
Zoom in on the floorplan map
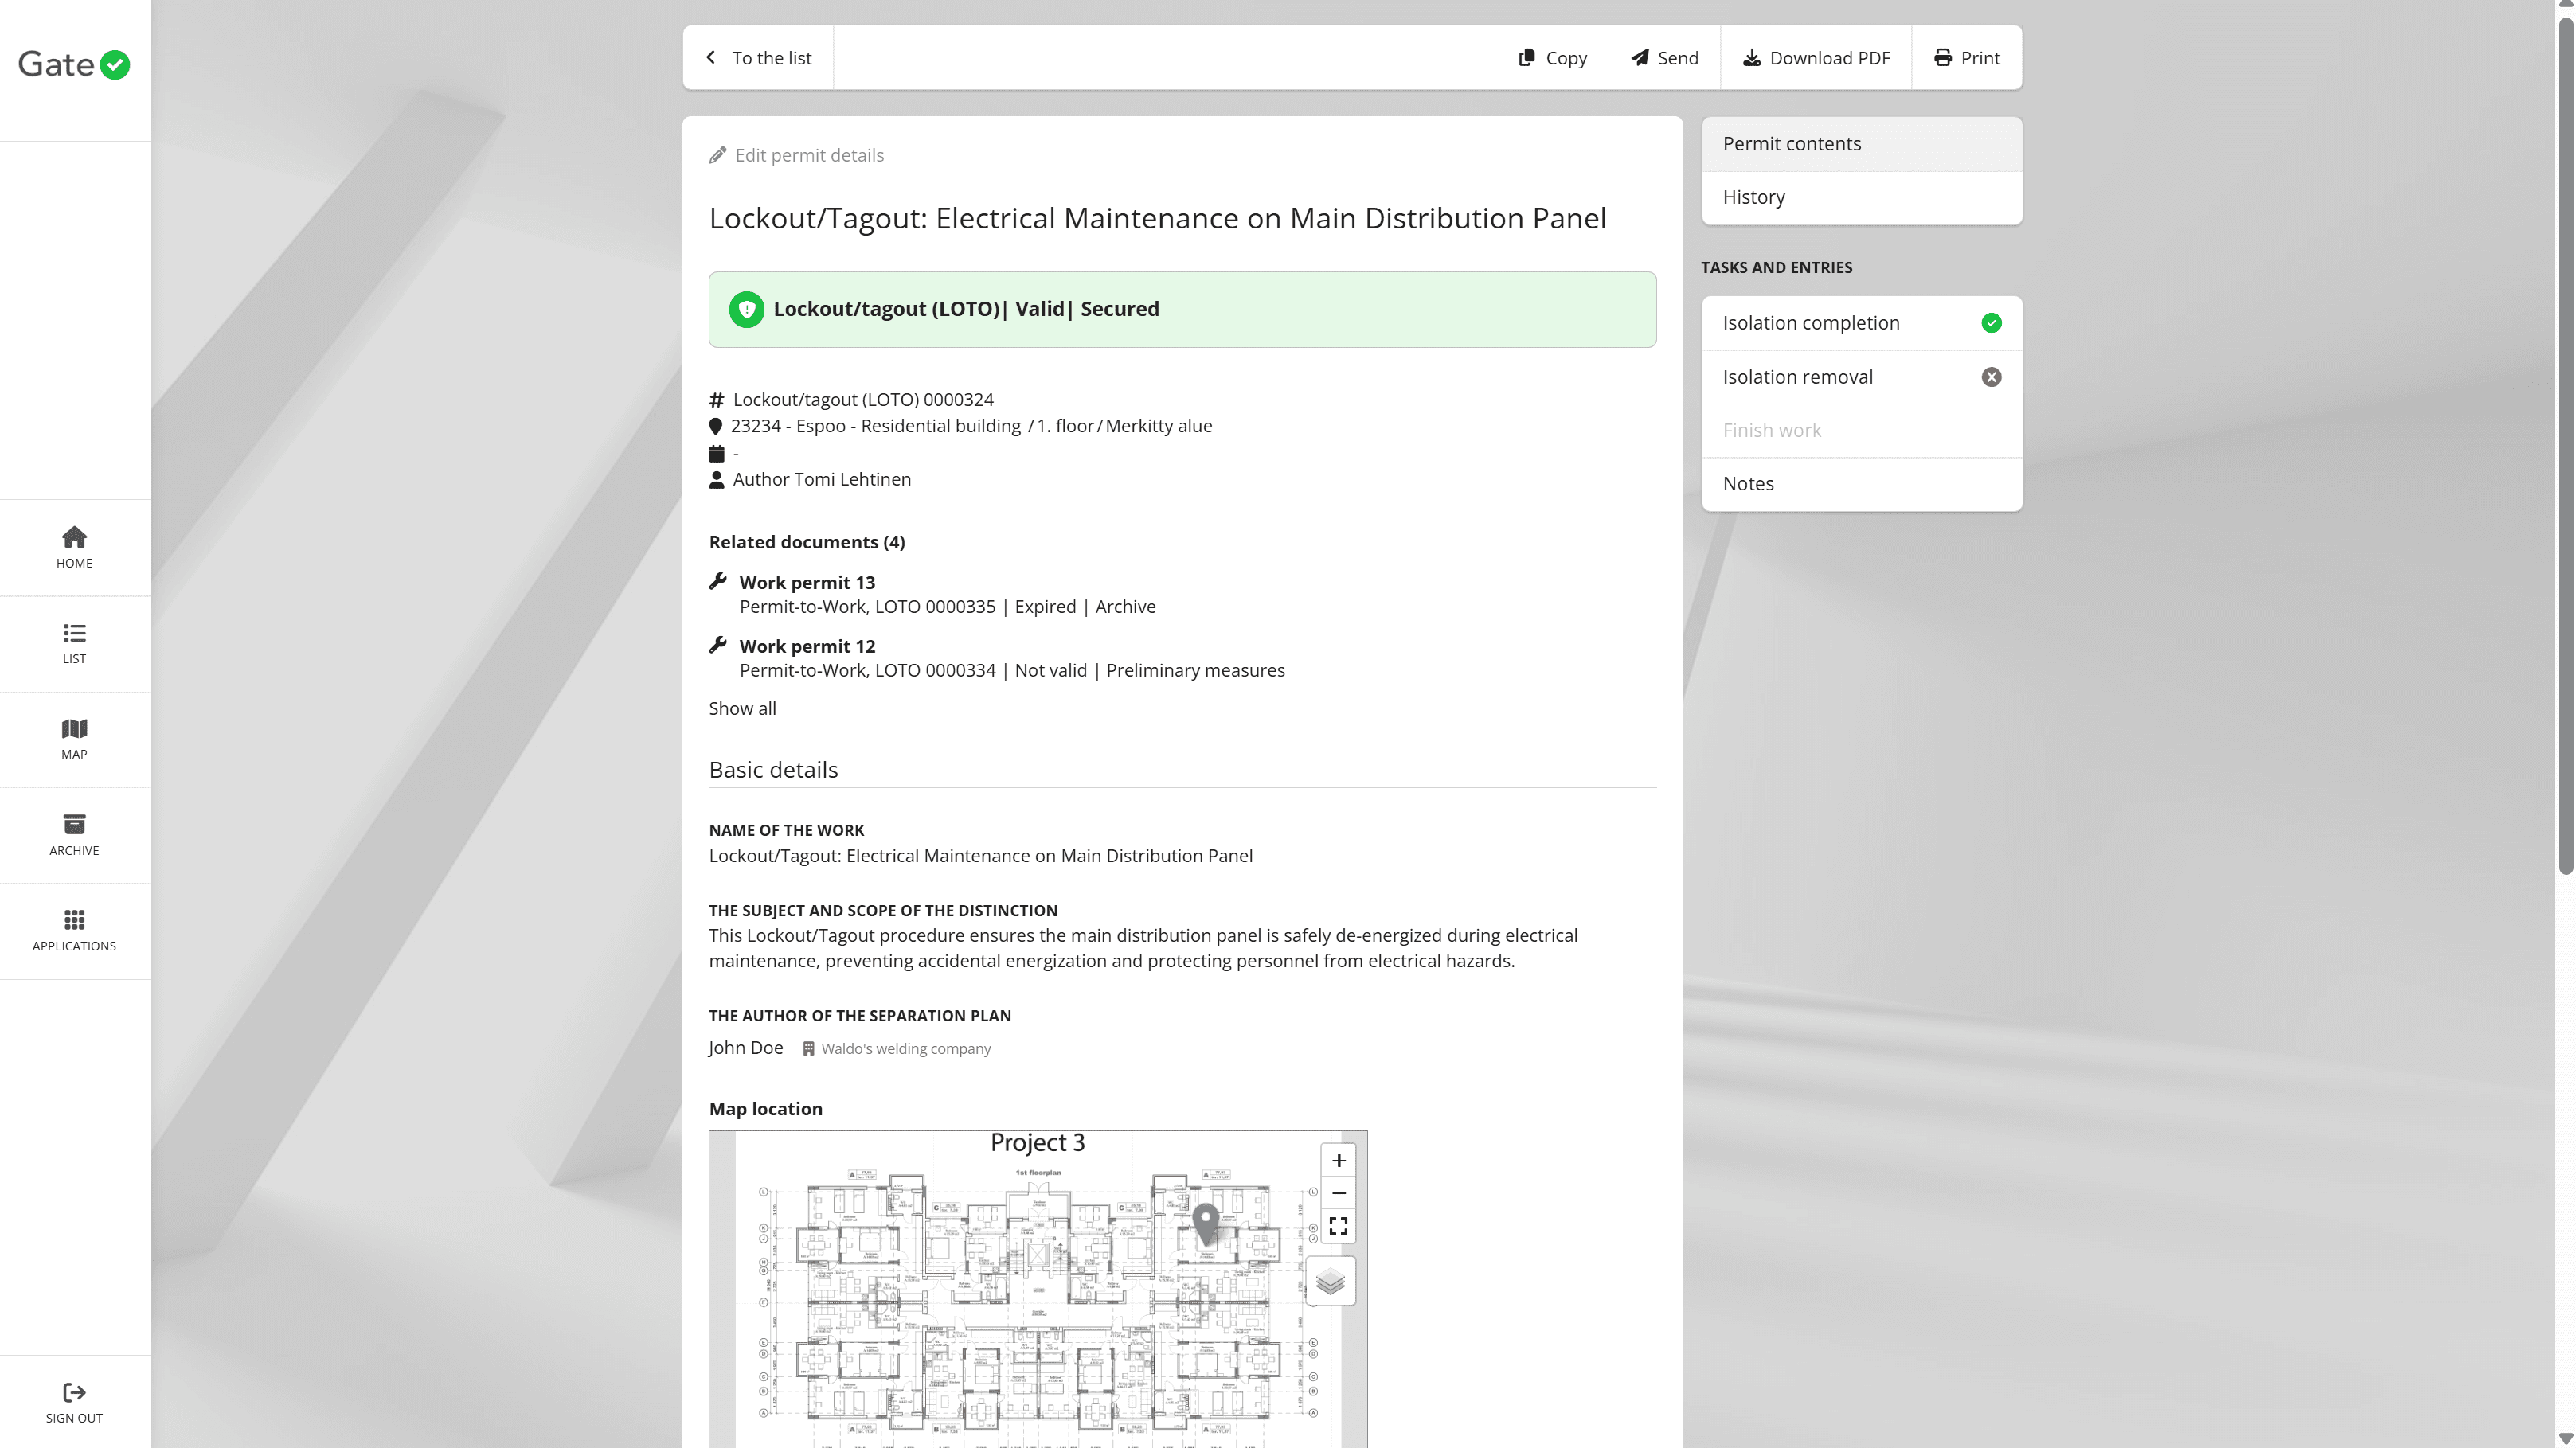[x=1338, y=1161]
